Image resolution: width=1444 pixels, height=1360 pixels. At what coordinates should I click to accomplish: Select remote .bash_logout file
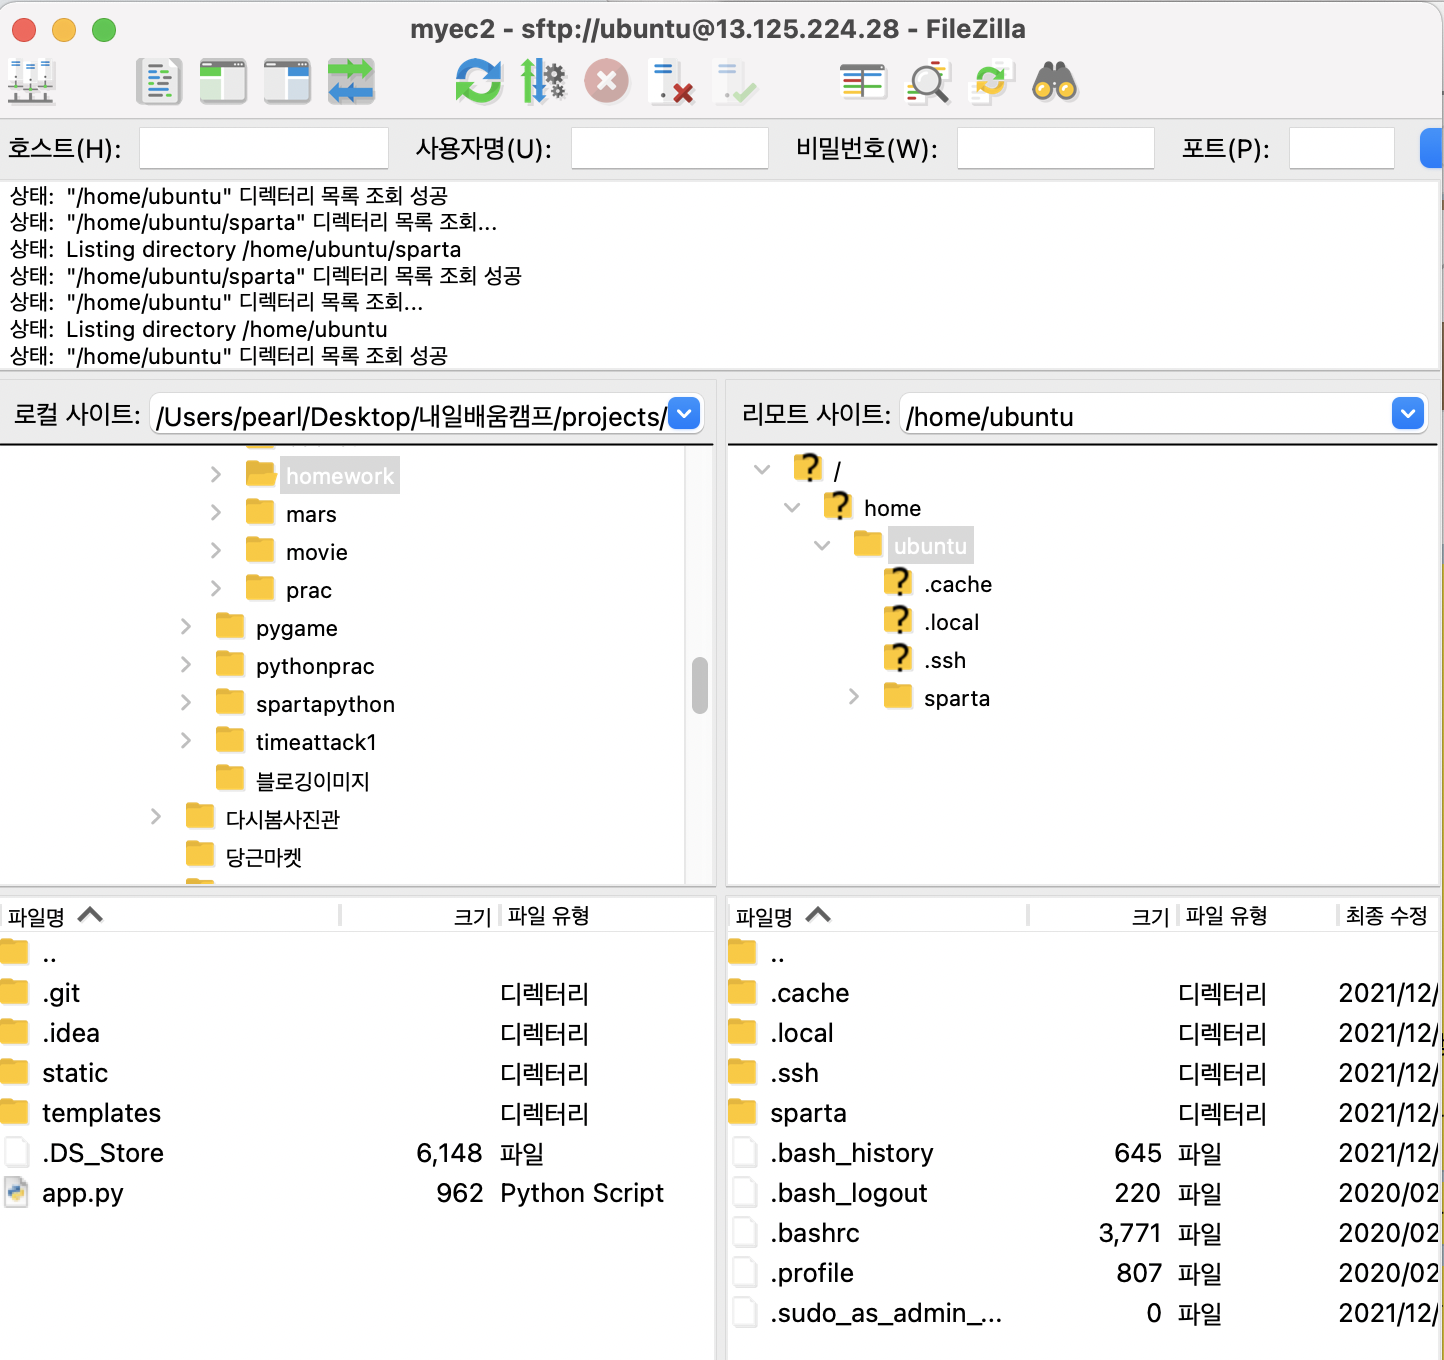click(x=1083, y=1193)
